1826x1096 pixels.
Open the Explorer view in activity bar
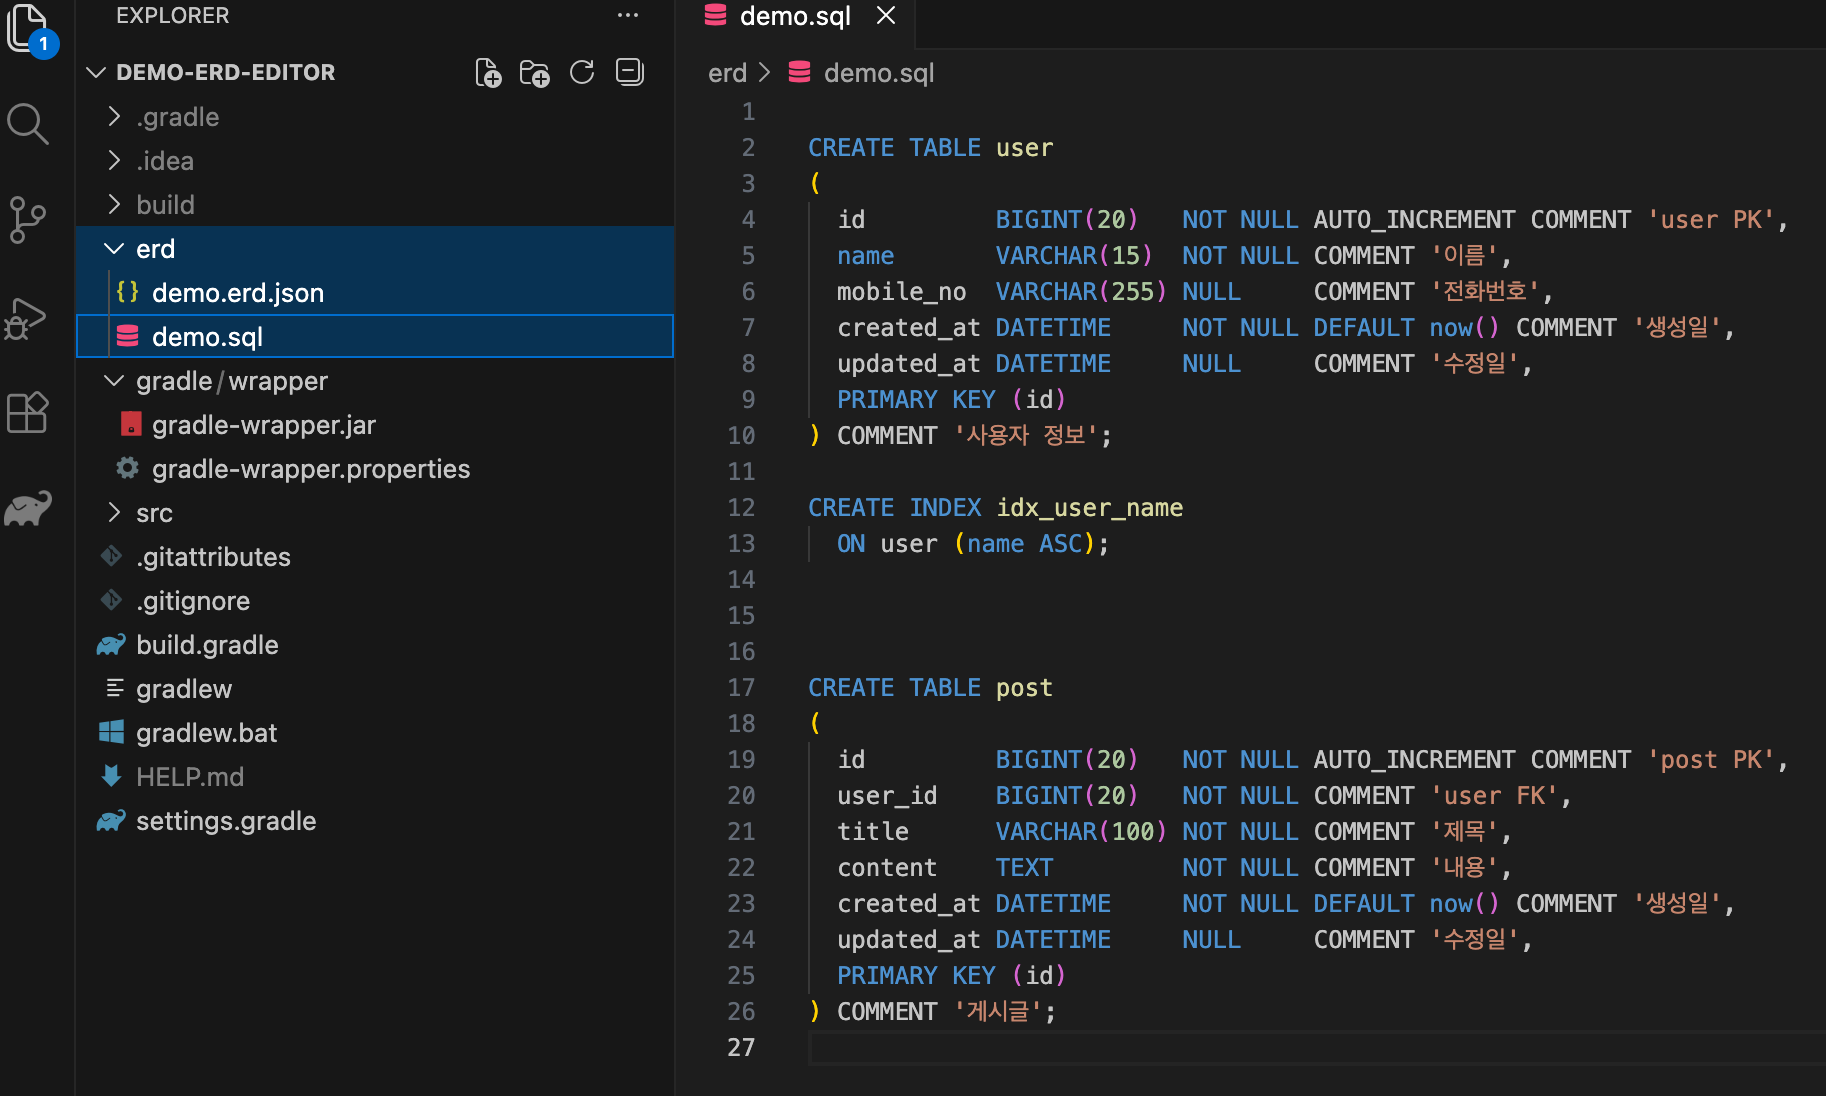point(28,28)
